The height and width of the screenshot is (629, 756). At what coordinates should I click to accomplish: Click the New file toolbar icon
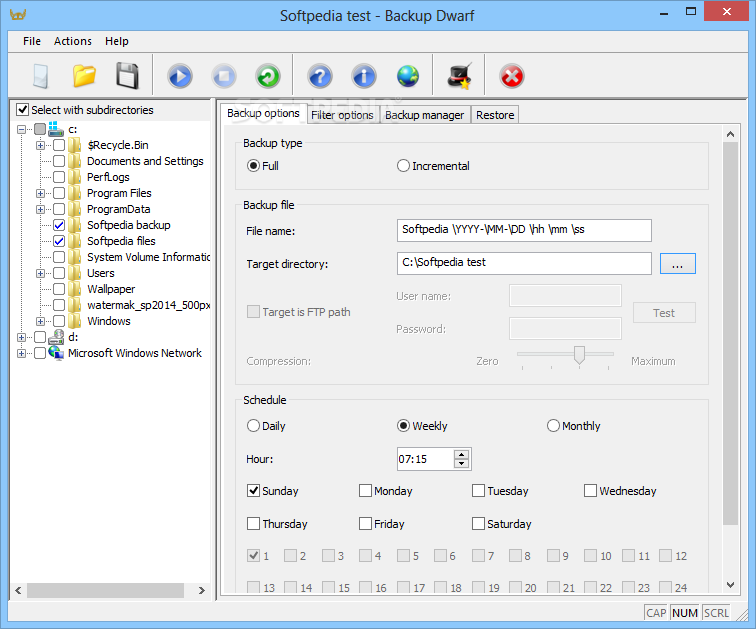click(x=40, y=76)
